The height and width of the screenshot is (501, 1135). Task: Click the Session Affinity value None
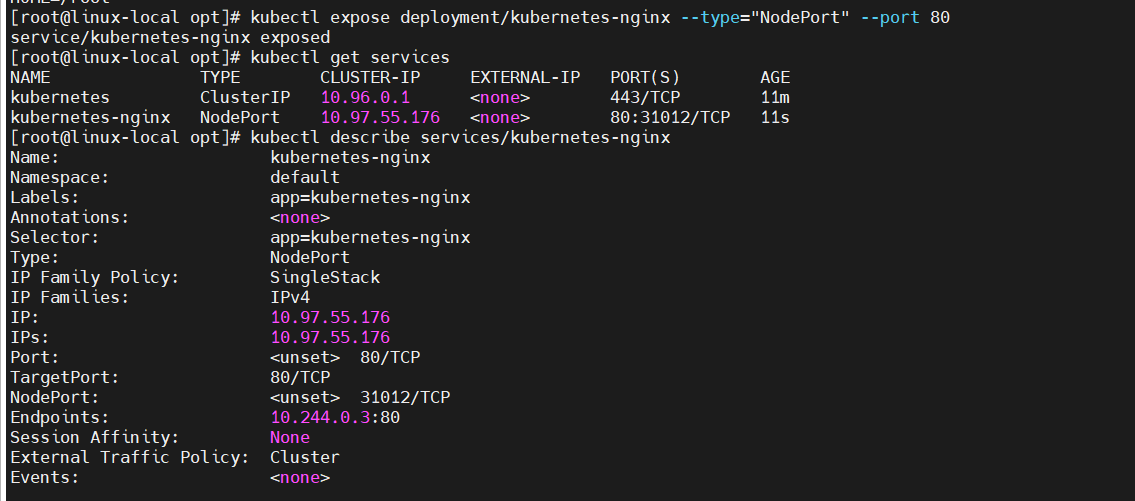(290, 437)
